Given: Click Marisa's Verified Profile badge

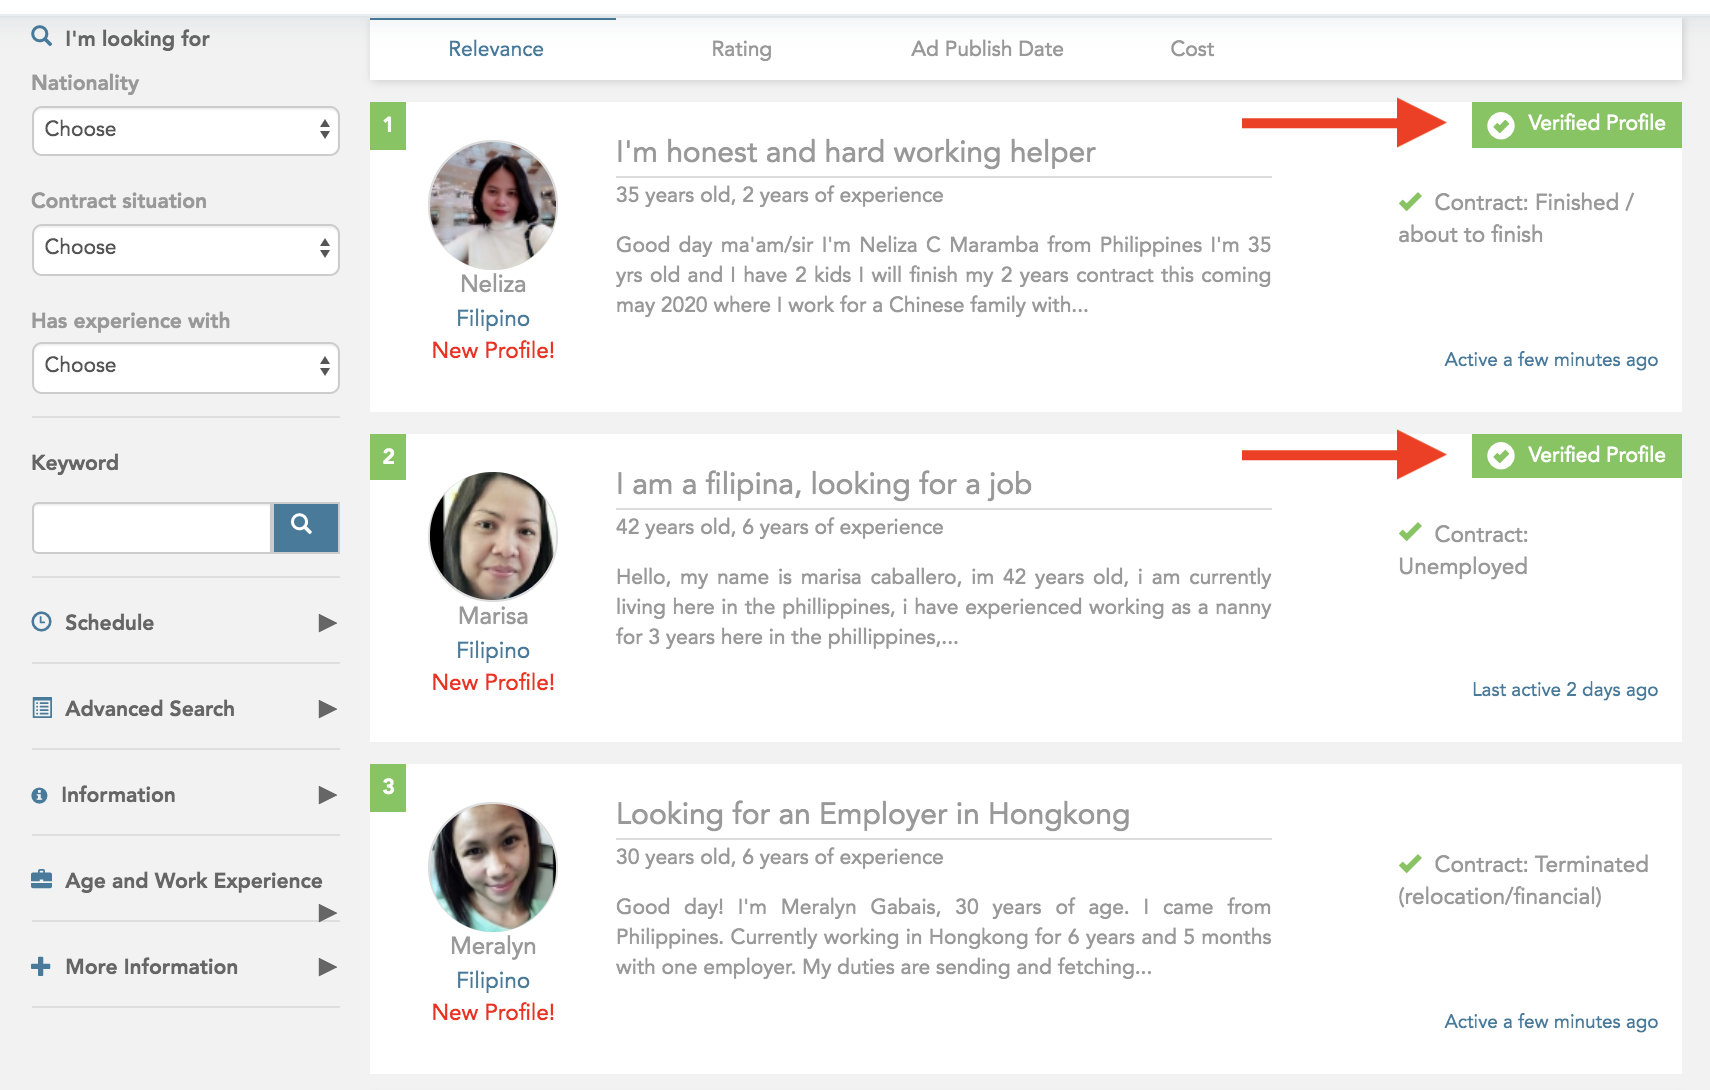Looking at the screenshot, I should [1576, 456].
